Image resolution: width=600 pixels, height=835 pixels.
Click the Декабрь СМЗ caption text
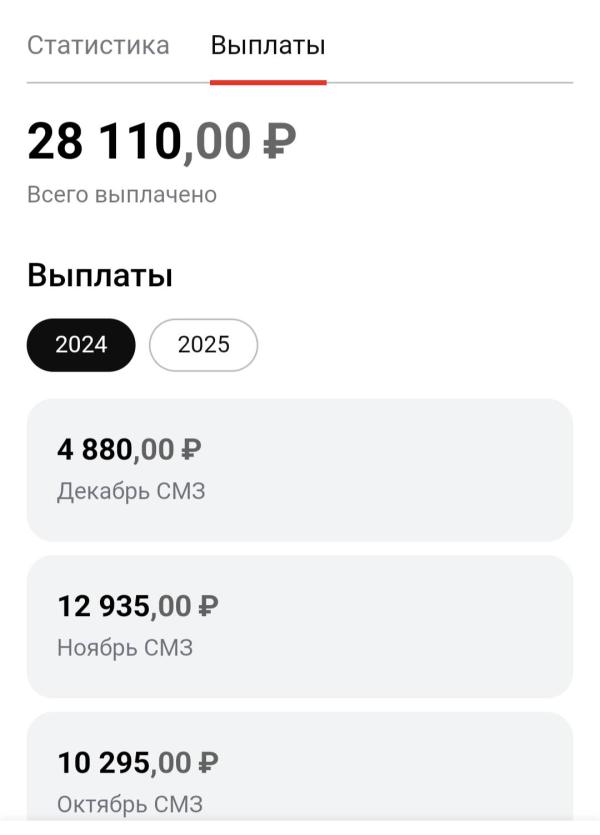pyautogui.click(x=131, y=491)
